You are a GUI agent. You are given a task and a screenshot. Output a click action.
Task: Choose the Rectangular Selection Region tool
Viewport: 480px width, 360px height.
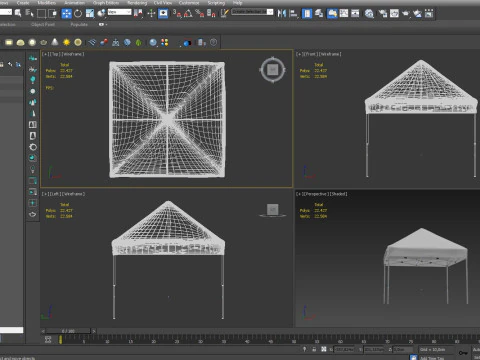coord(41,13)
